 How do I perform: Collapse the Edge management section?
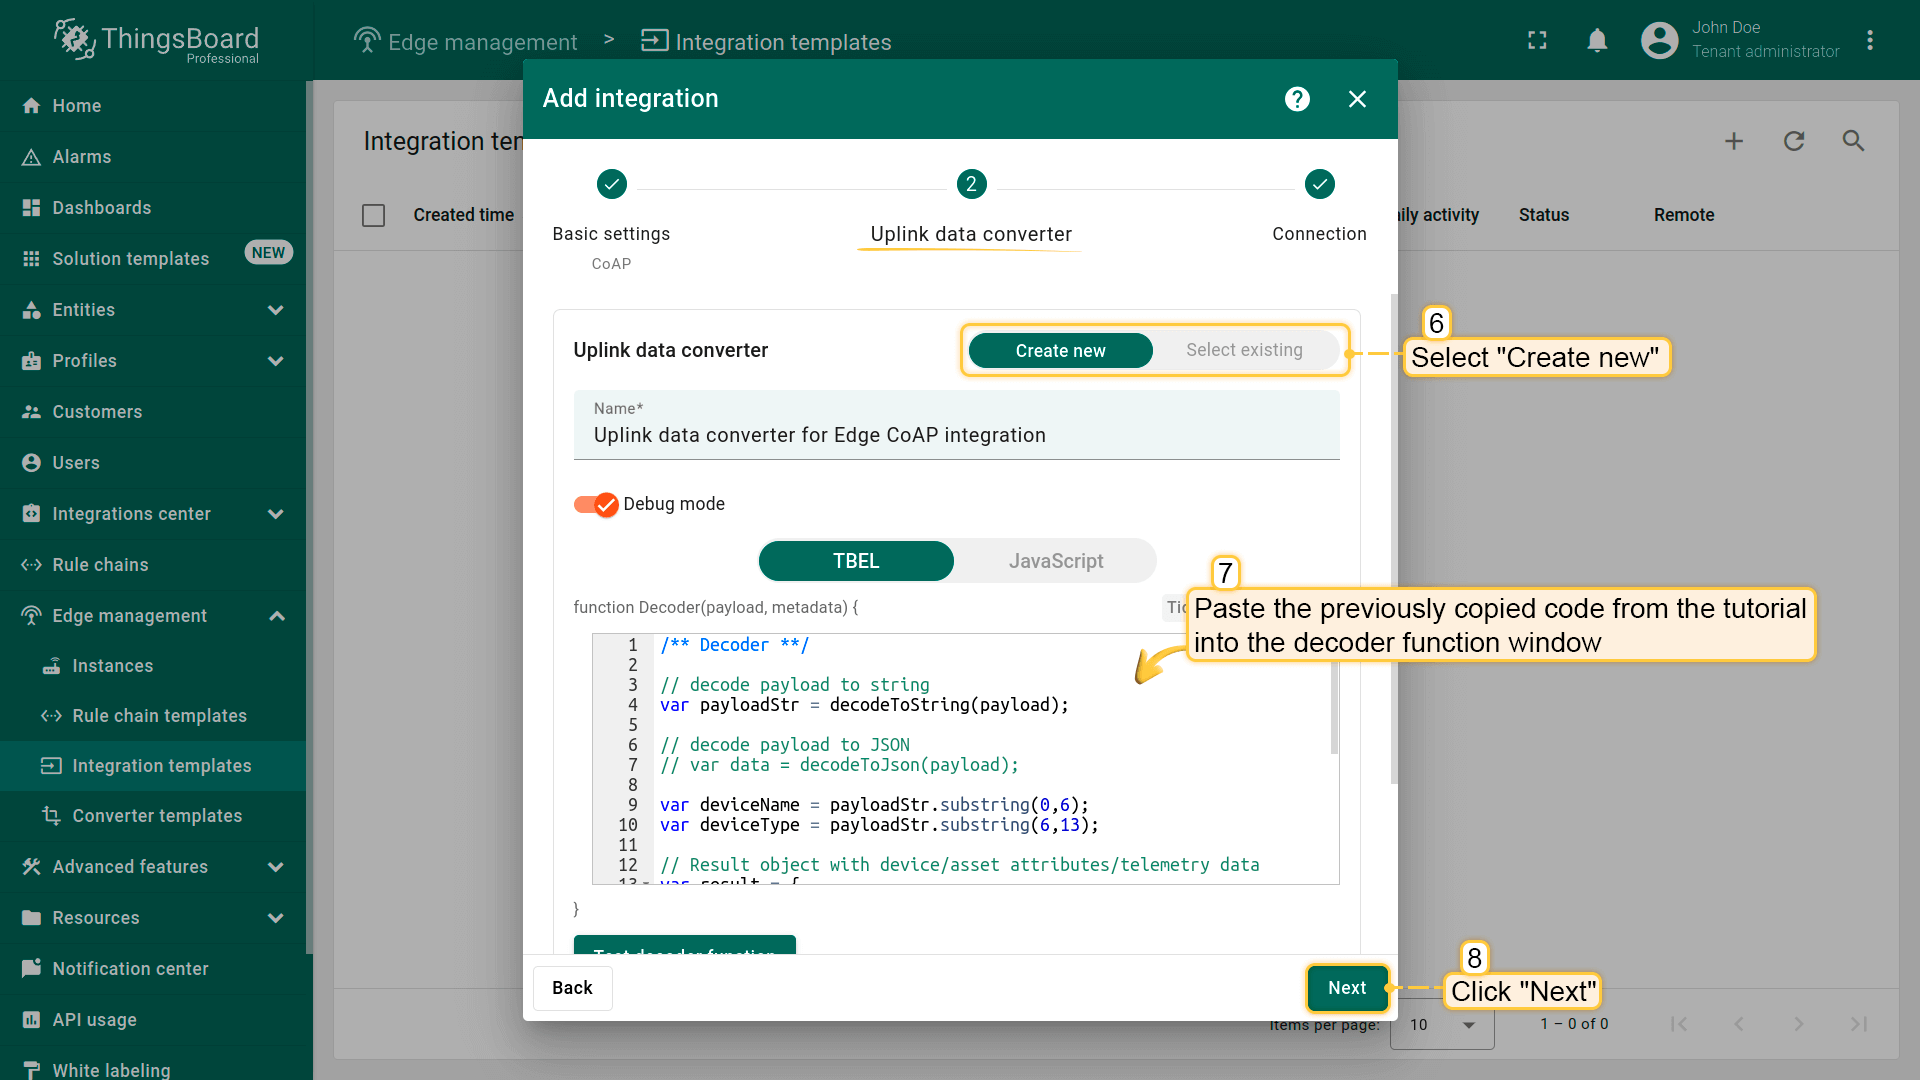[277, 616]
